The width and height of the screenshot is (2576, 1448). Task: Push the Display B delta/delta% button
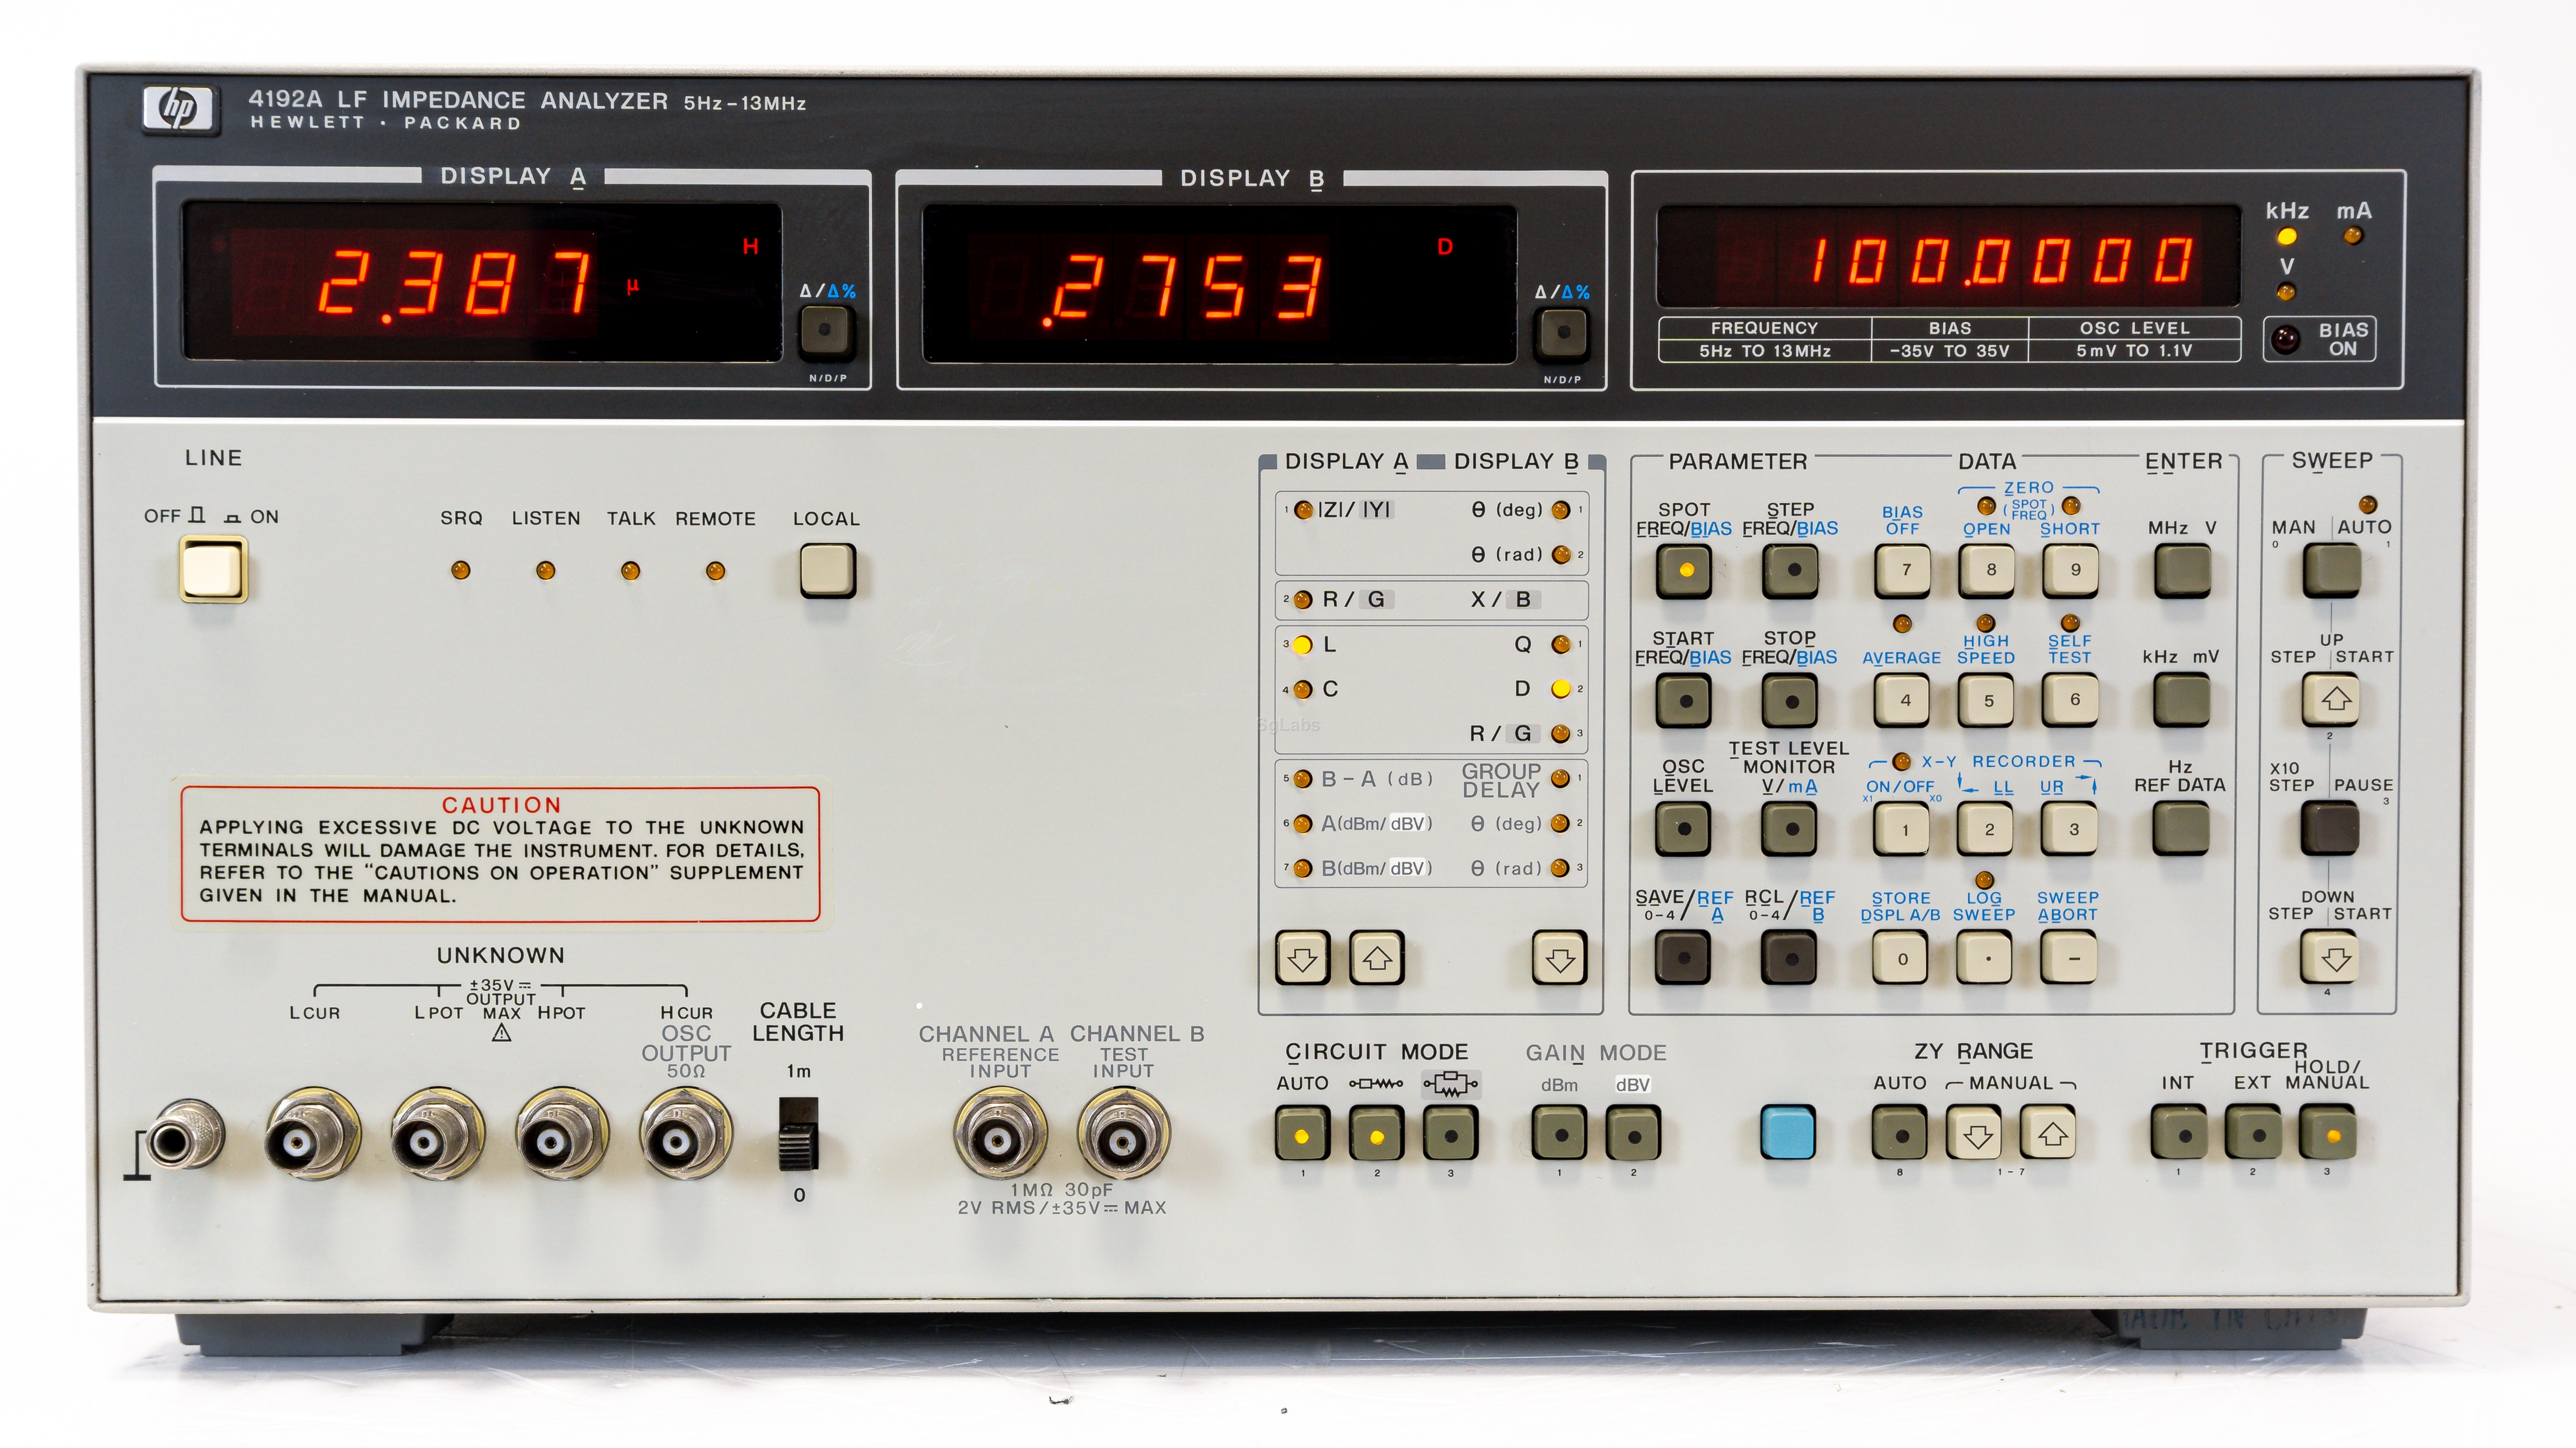[1562, 333]
